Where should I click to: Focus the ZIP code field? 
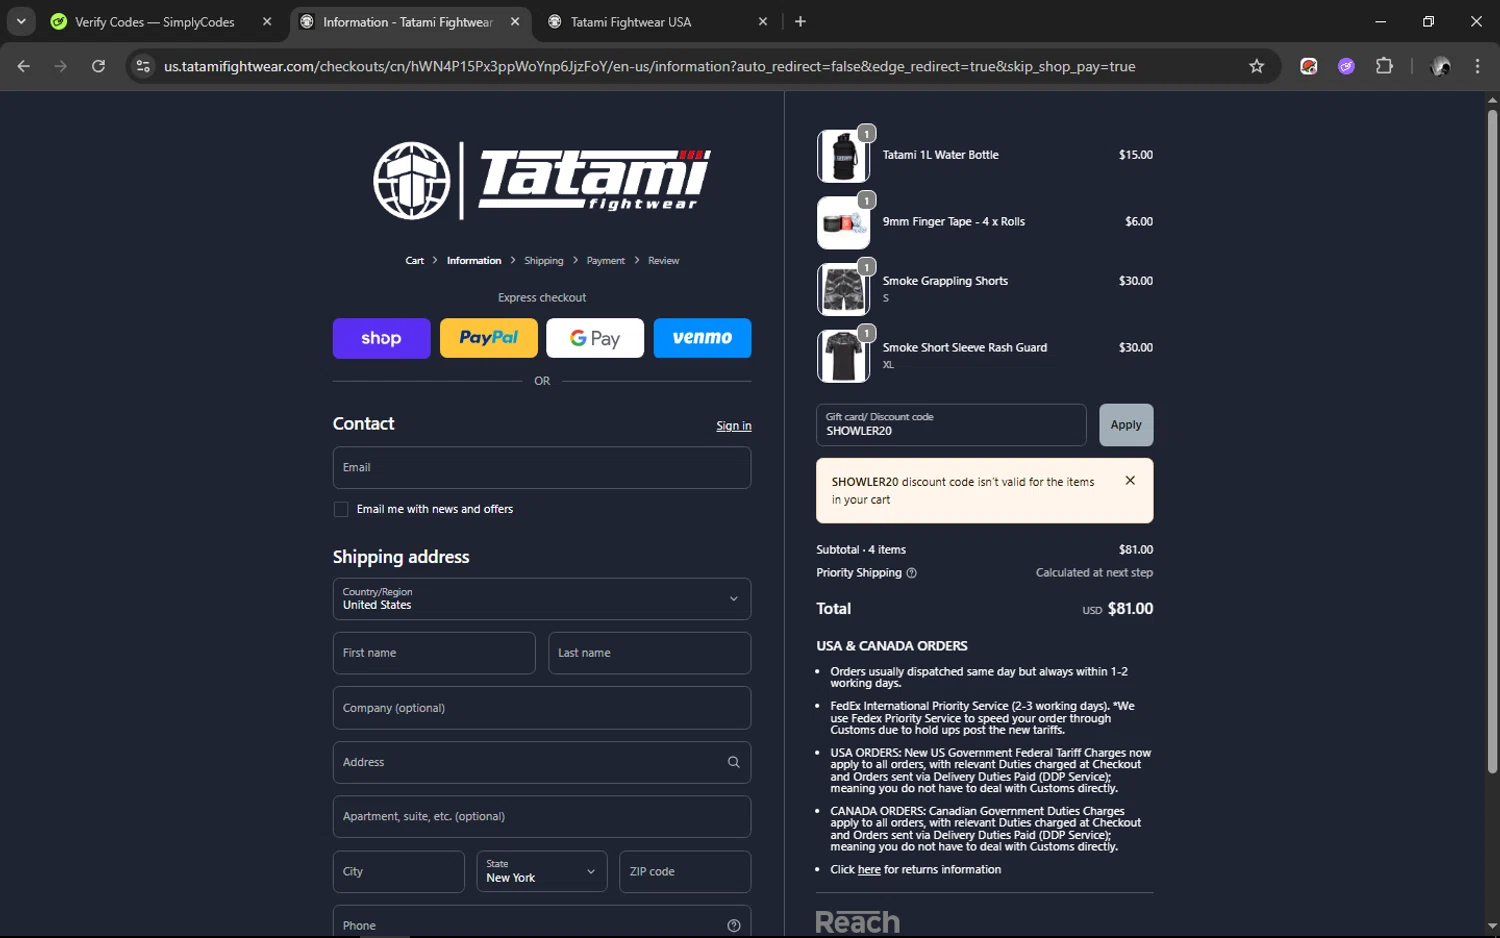(685, 871)
